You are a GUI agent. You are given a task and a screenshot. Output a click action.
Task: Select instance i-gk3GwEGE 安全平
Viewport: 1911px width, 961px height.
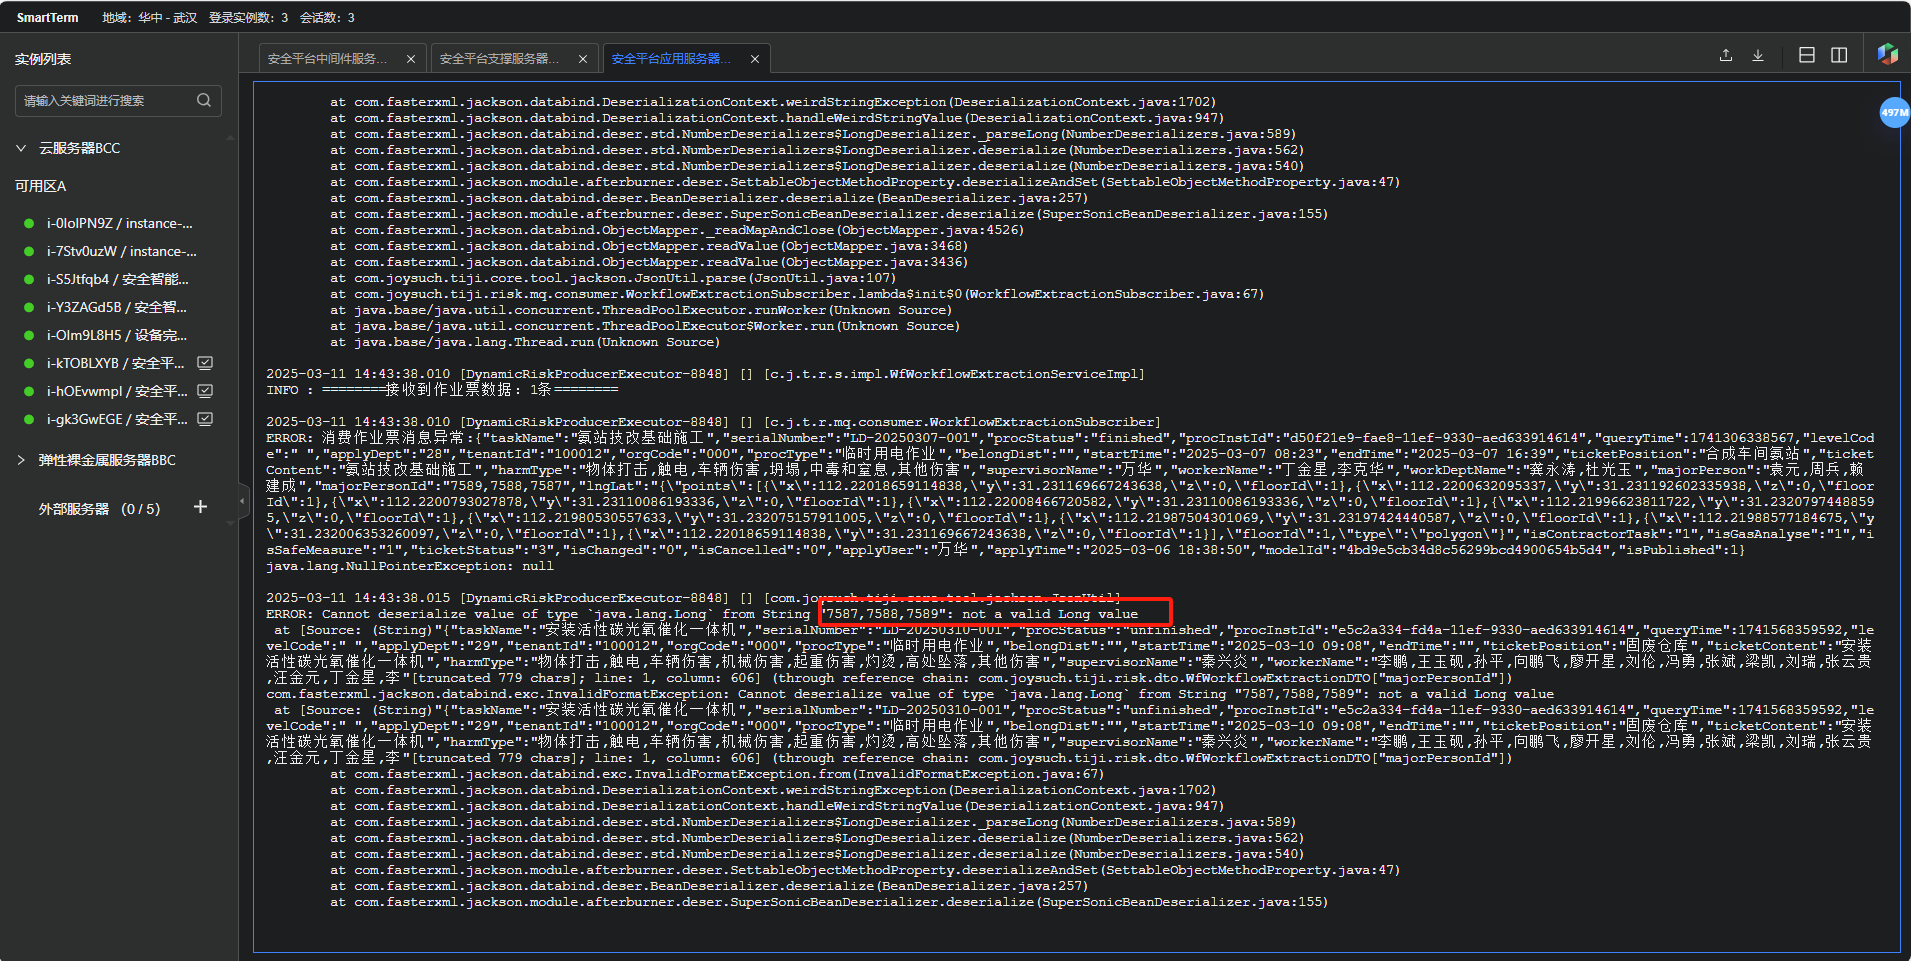click(x=119, y=419)
